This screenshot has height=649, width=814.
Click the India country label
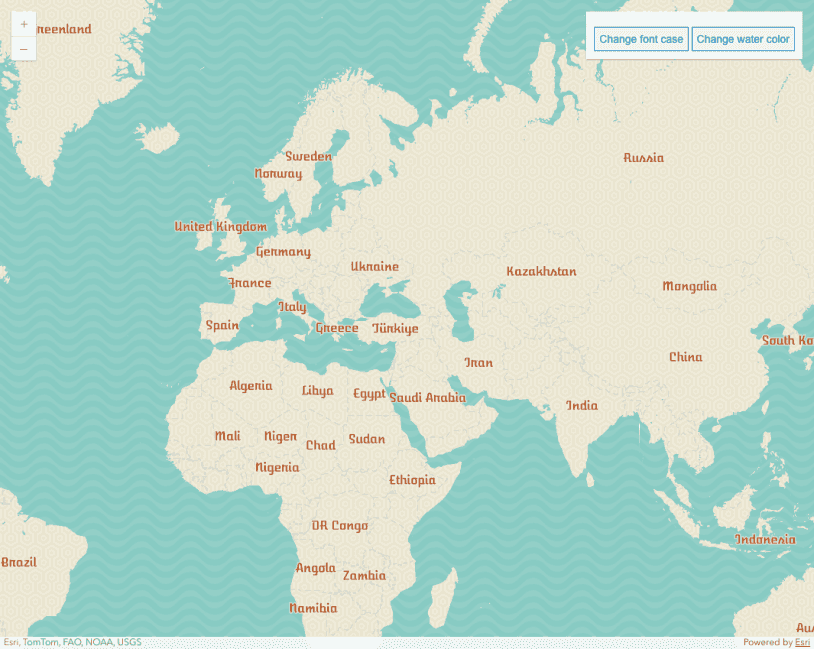click(x=580, y=405)
